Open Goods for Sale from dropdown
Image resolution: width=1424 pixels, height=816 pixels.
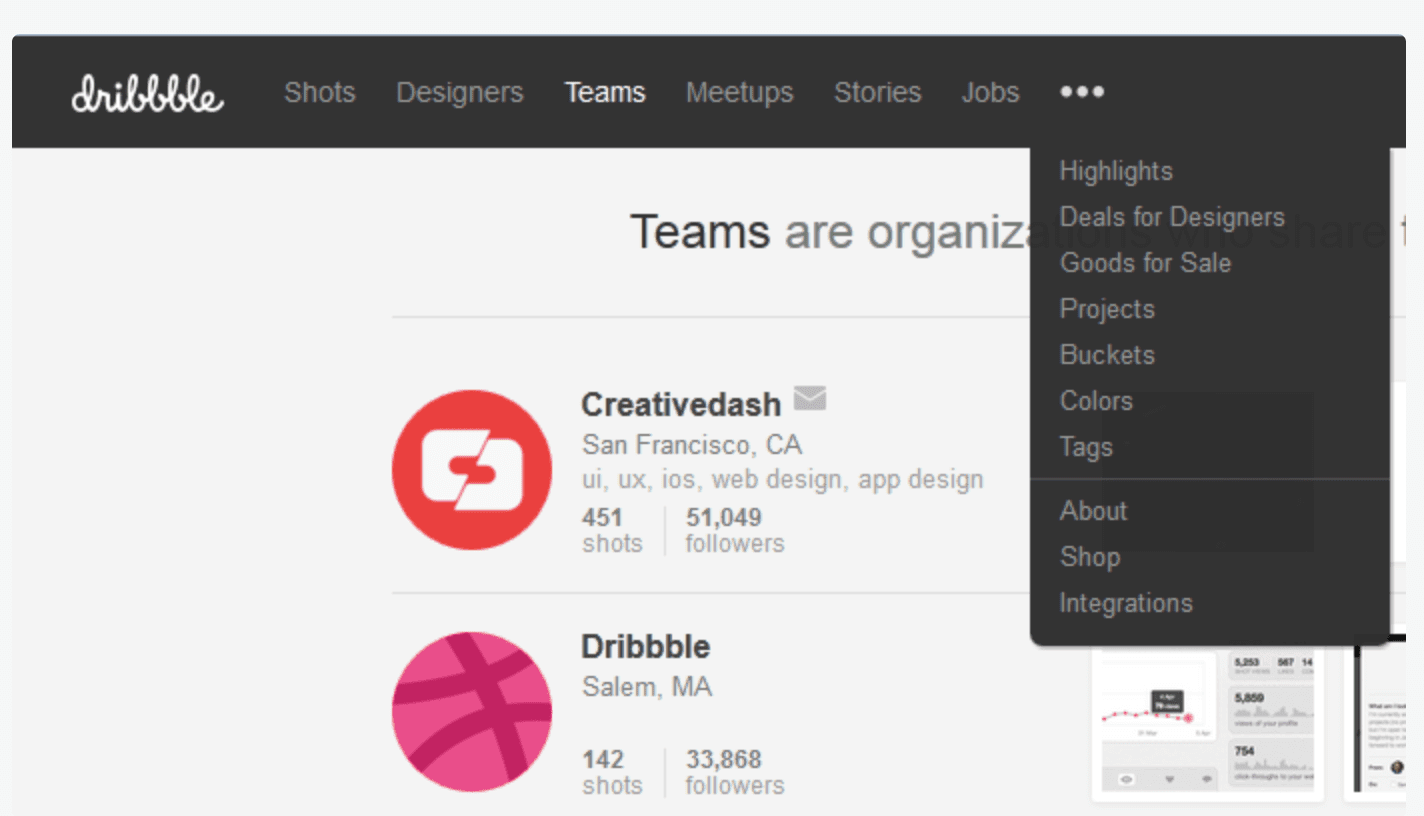(x=1145, y=263)
